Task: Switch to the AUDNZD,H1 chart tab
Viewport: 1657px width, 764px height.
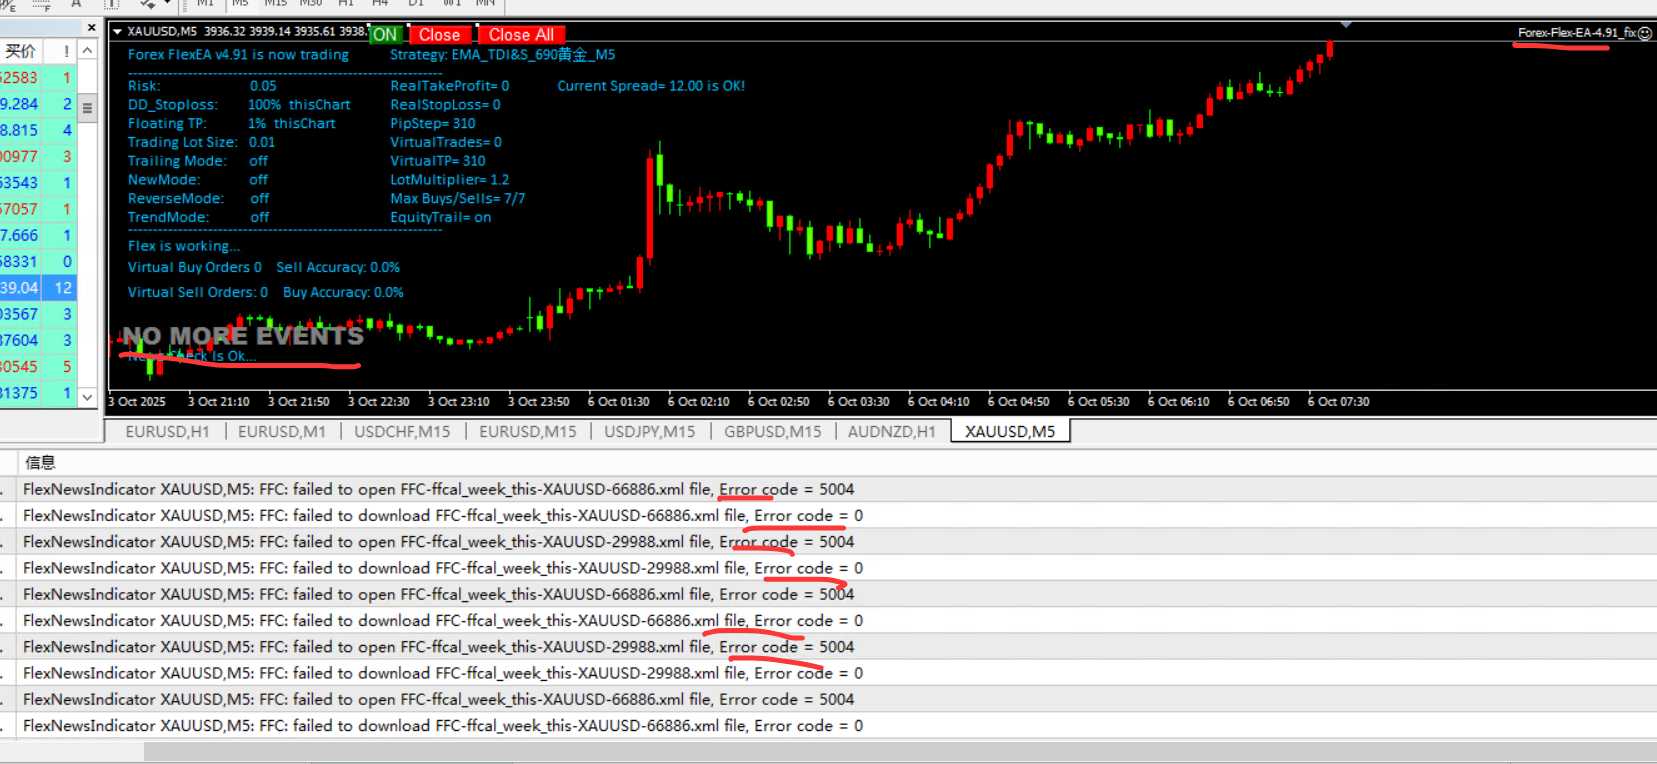Action: pyautogui.click(x=891, y=432)
